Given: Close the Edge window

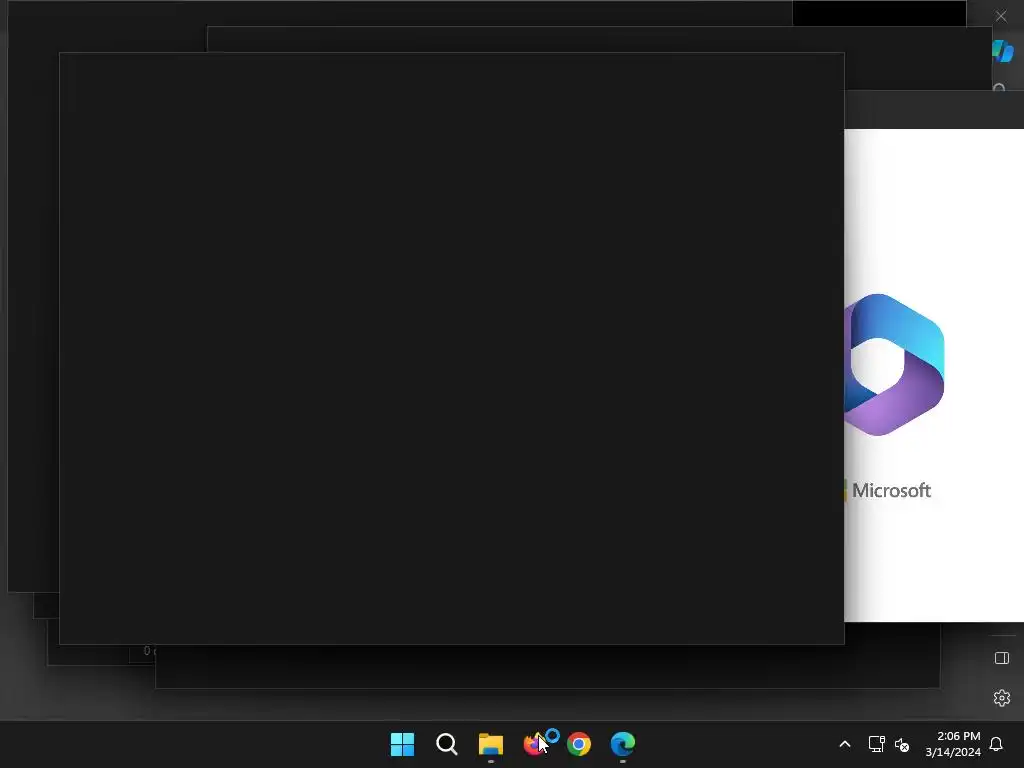Looking at the screenshot, I should (1001, 16).
